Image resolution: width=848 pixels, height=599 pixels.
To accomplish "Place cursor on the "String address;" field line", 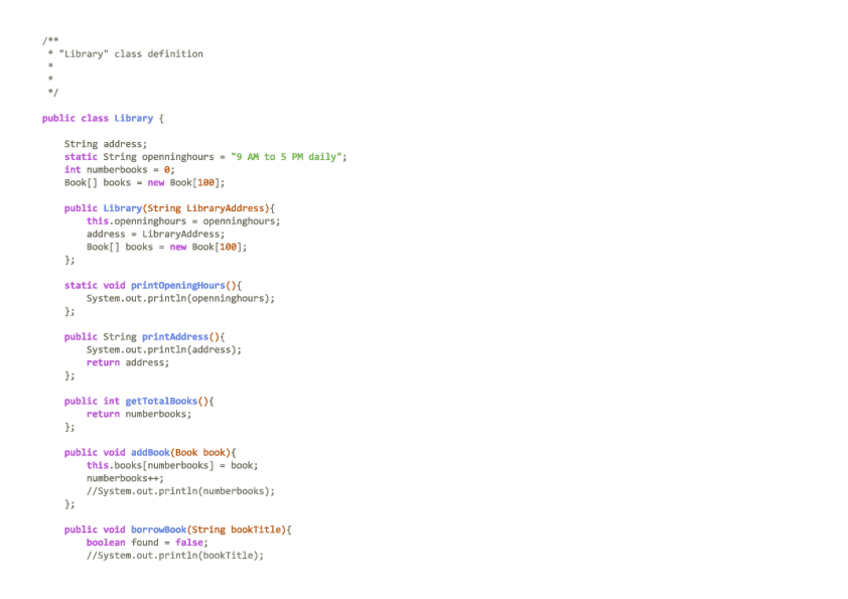I will coord(105,144).
